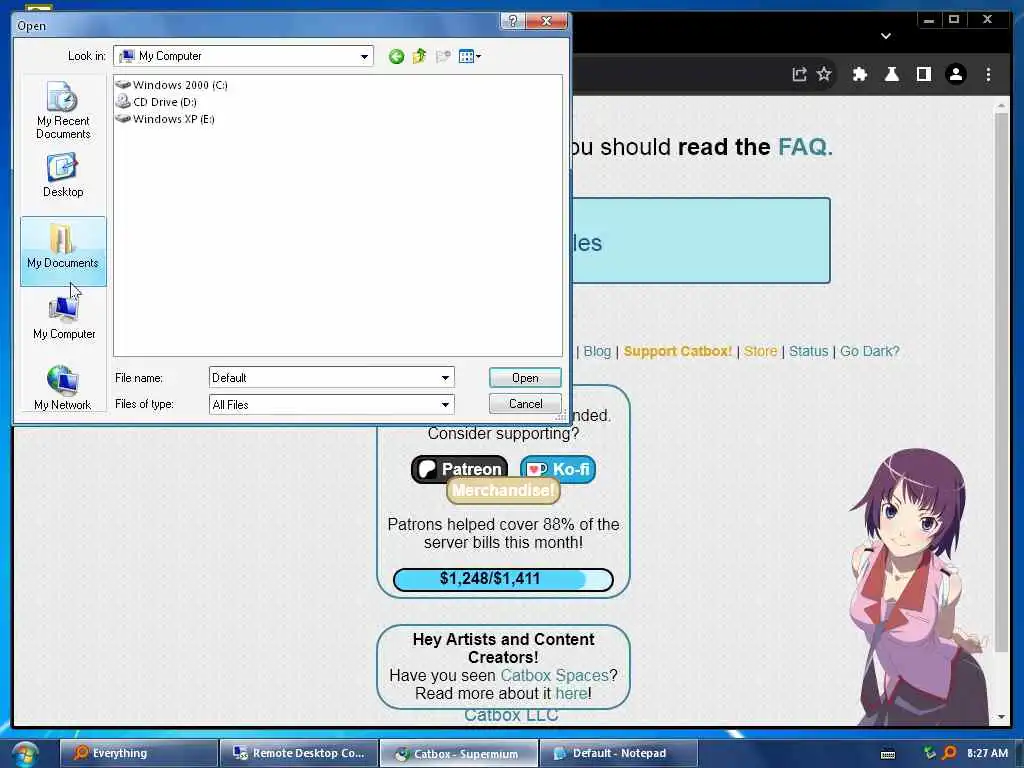Switch to Default - Notepad taskbar item

pos(619,753)
